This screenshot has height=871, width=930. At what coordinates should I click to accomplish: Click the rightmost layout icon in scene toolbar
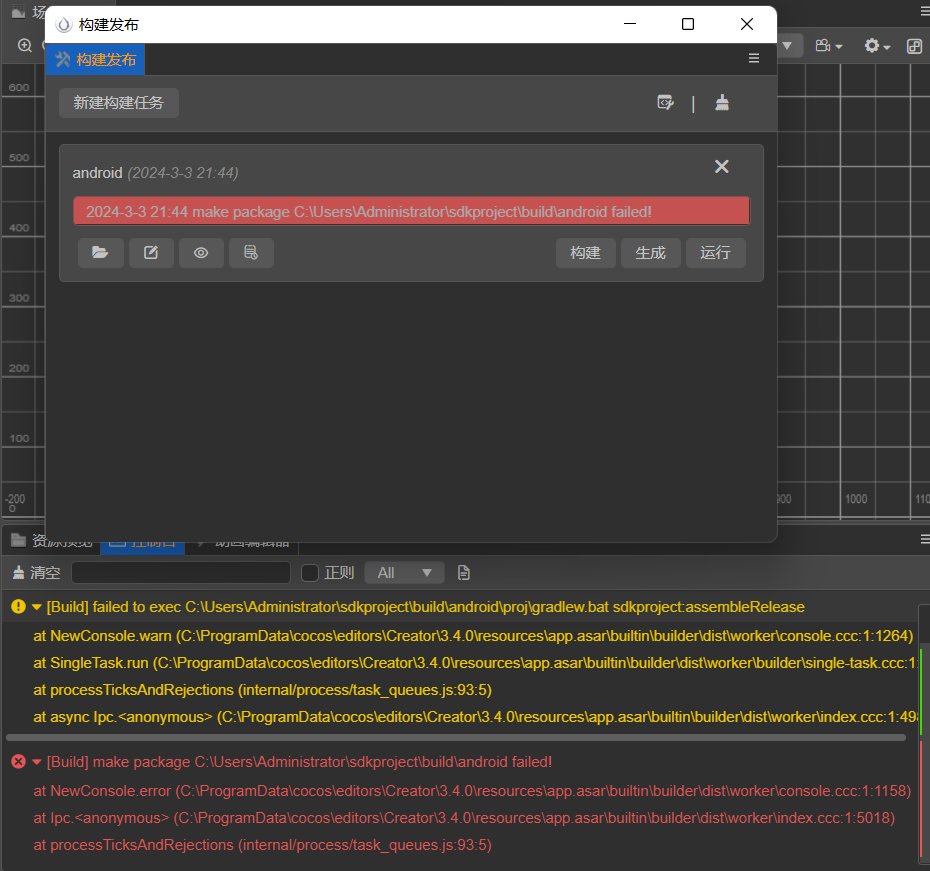click(914, 46)
